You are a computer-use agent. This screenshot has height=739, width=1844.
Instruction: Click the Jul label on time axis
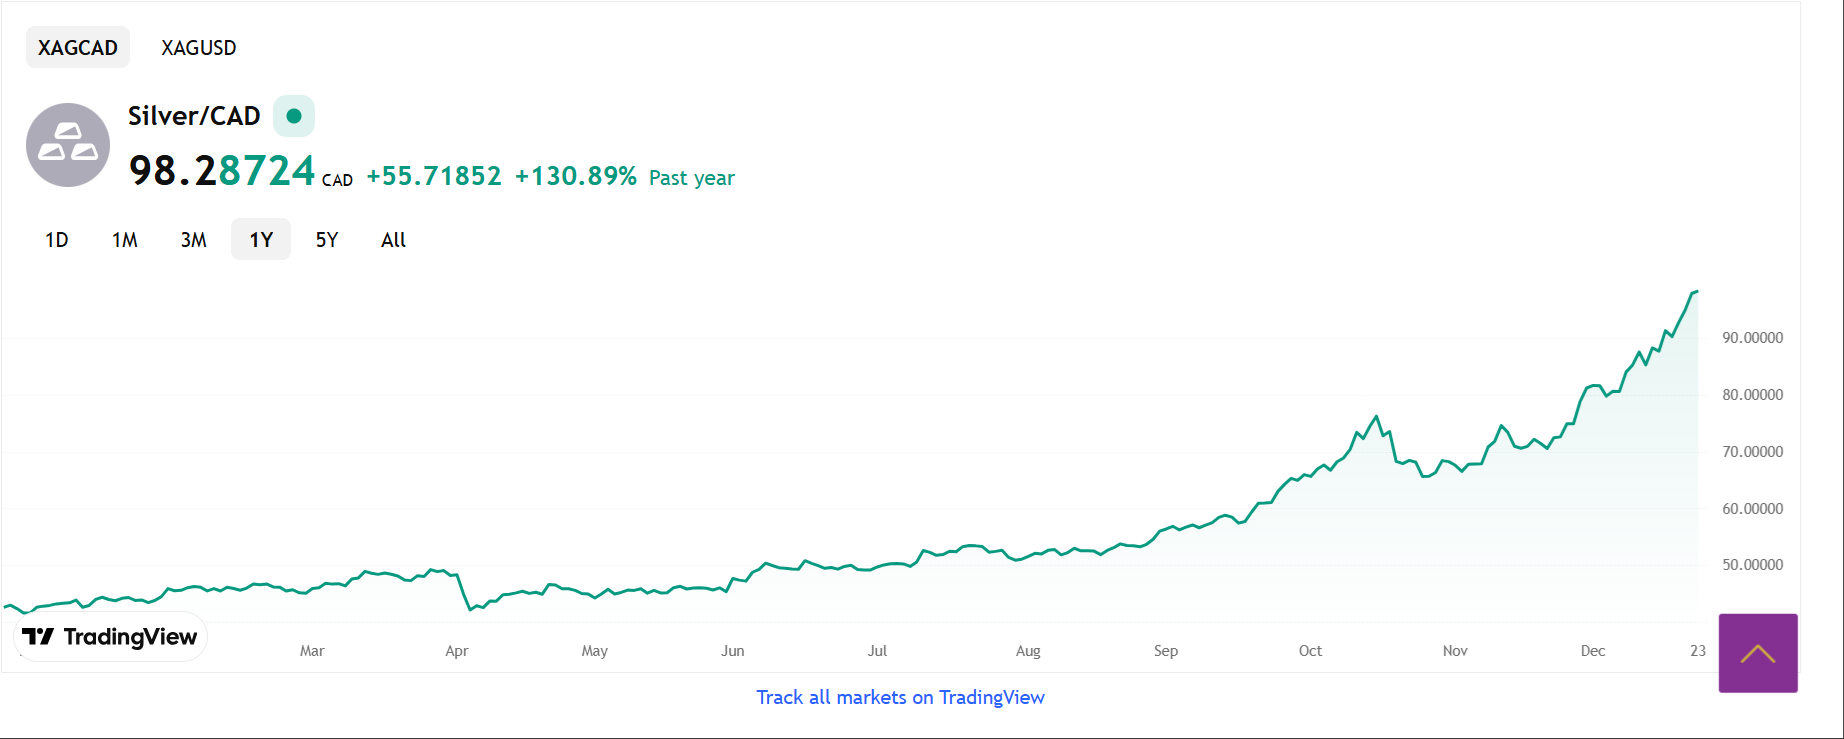pyautogui.click(x=877, y=651)
